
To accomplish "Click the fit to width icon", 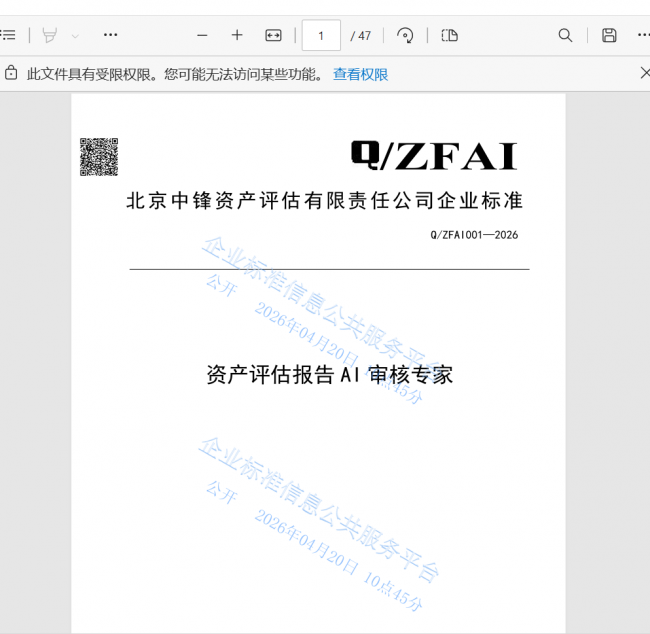I will tap(273, 35).
